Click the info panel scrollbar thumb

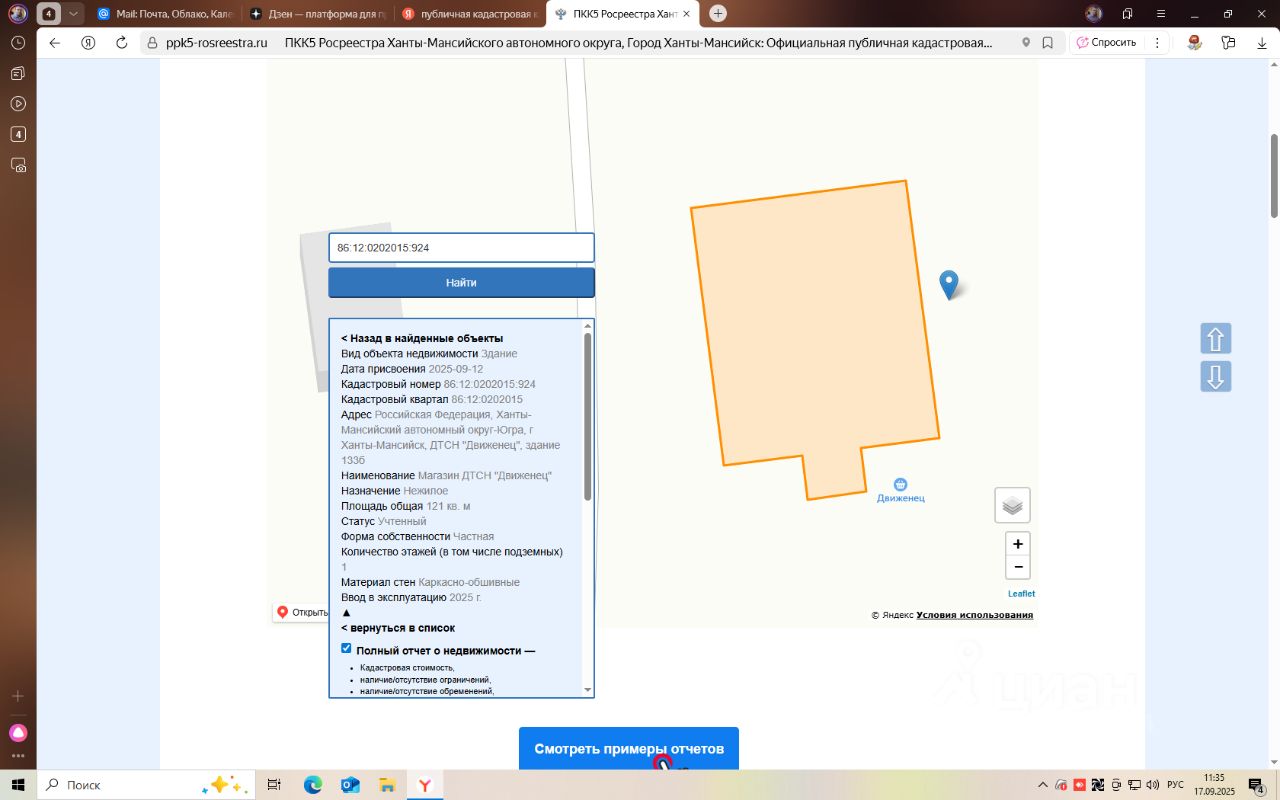point(588,416)
